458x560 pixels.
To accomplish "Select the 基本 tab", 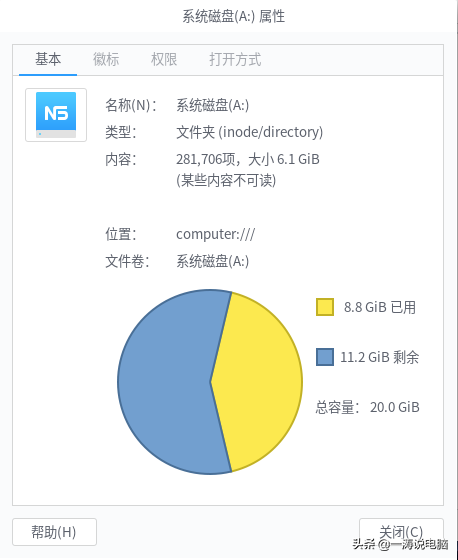I will [48, 59].
